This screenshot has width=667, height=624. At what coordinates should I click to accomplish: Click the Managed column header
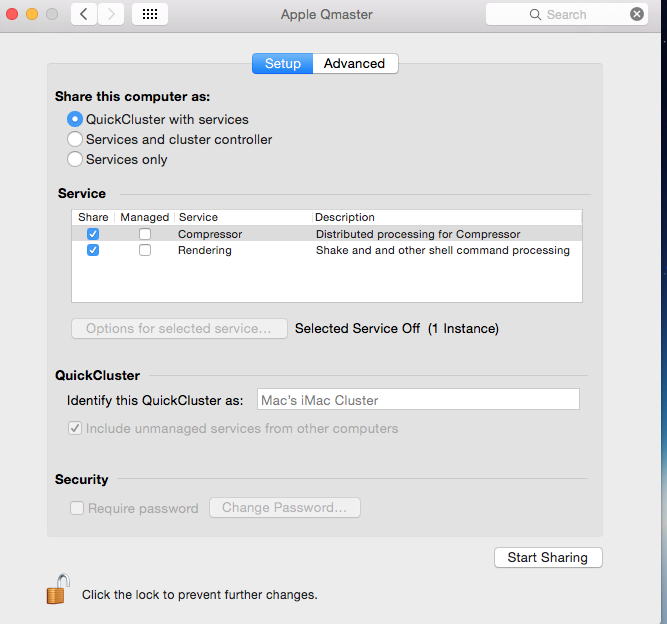pos(145,217)
